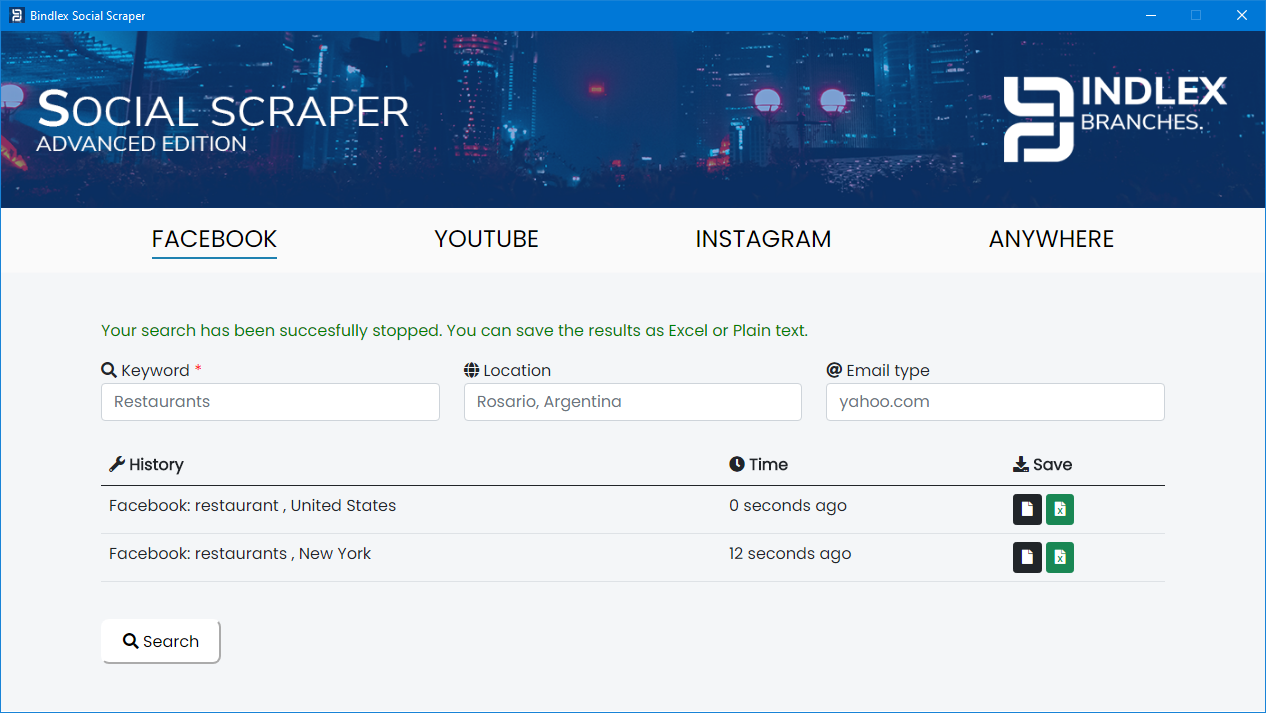Image resolution: width=1266 pixels, height=713 pixels.
Task: Click the History column header
Action: [146, 464]
